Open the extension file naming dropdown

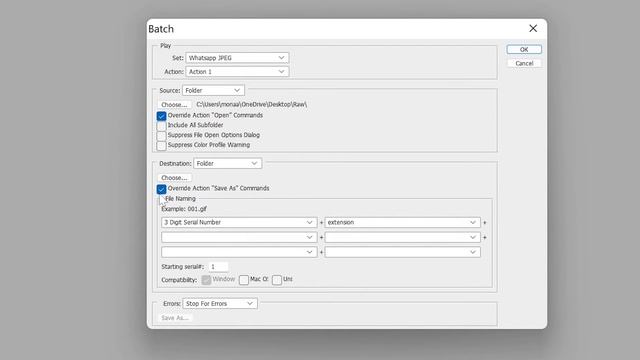coord(402,222)
